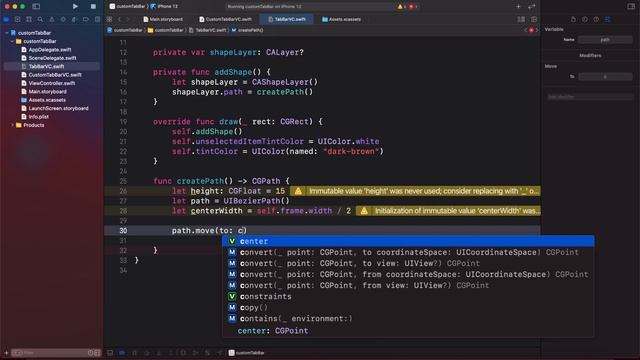Viewport: 640px width, 360px height.
Task: Click the Add Modifier field
Action: click(x=590, y=97)
